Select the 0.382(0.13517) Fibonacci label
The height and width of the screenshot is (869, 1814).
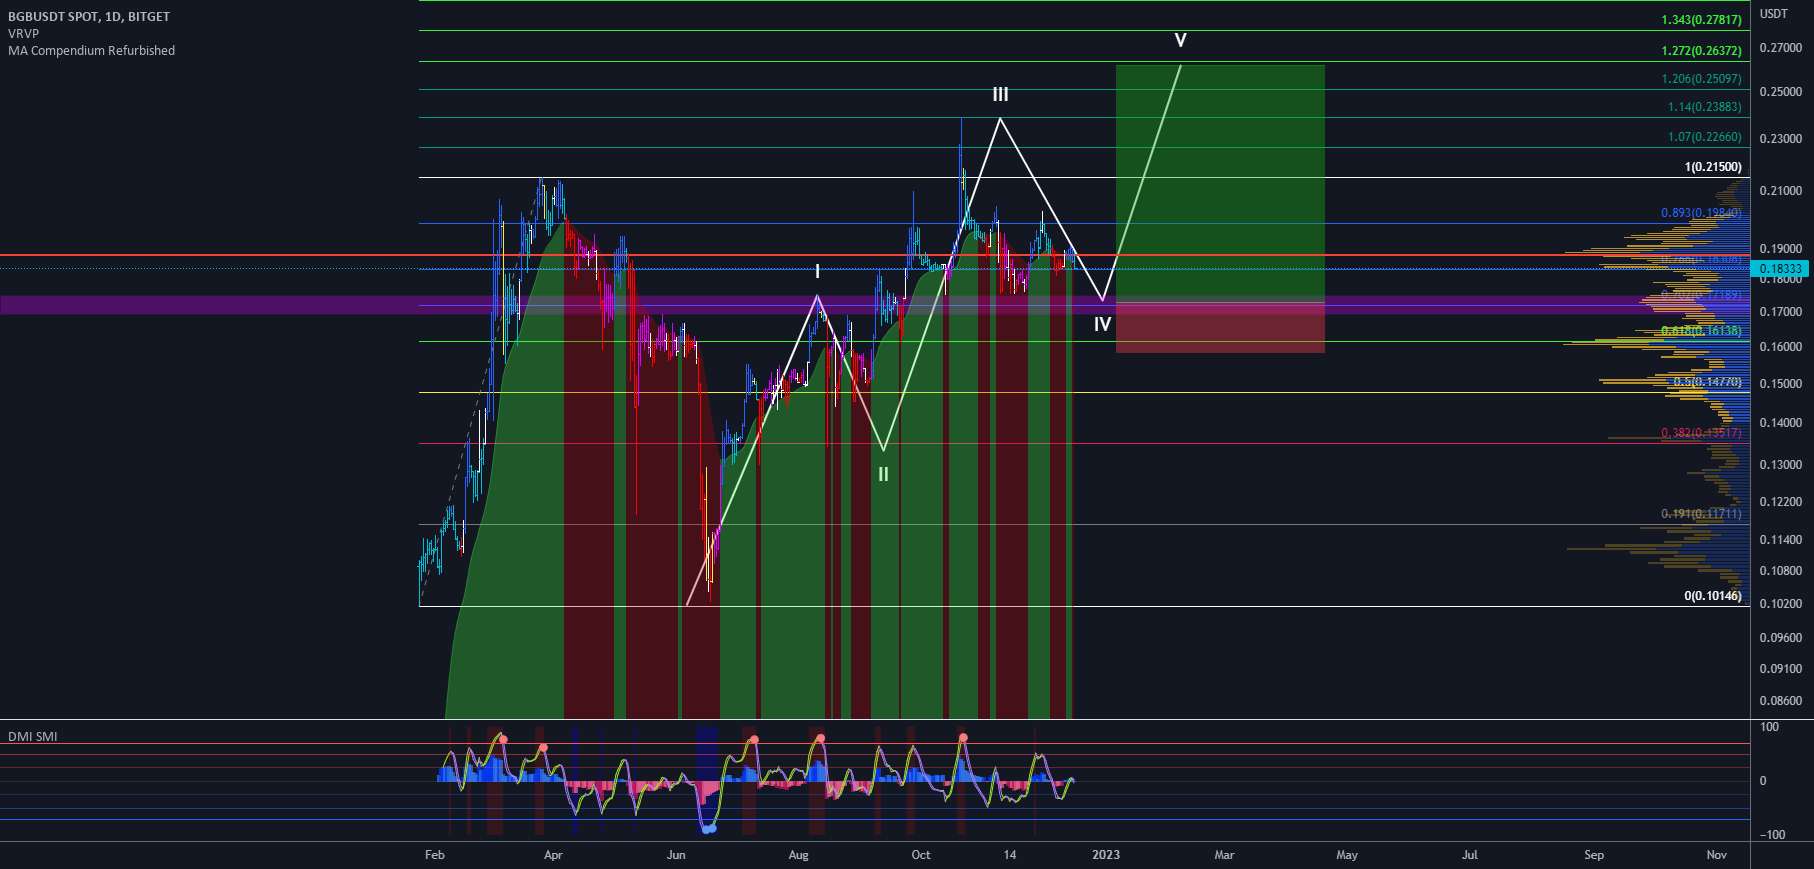tap(1701, 433)
